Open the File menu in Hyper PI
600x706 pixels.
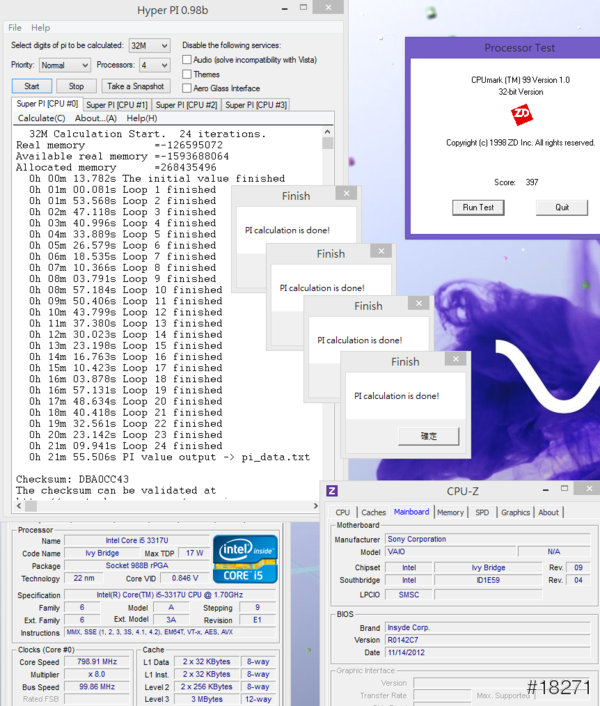coord(15,28)
